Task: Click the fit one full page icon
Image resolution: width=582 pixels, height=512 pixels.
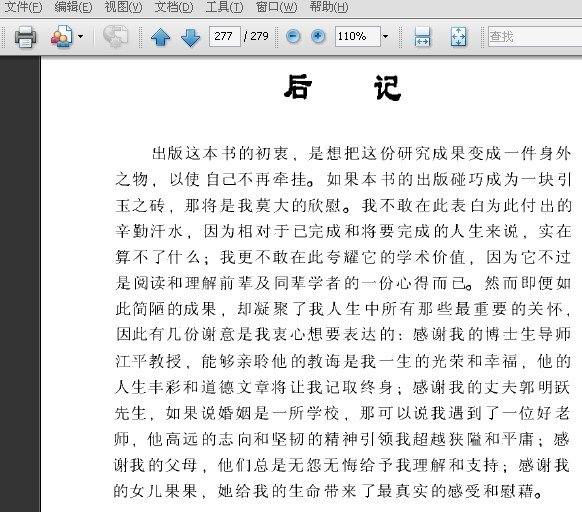Action: 458,37
